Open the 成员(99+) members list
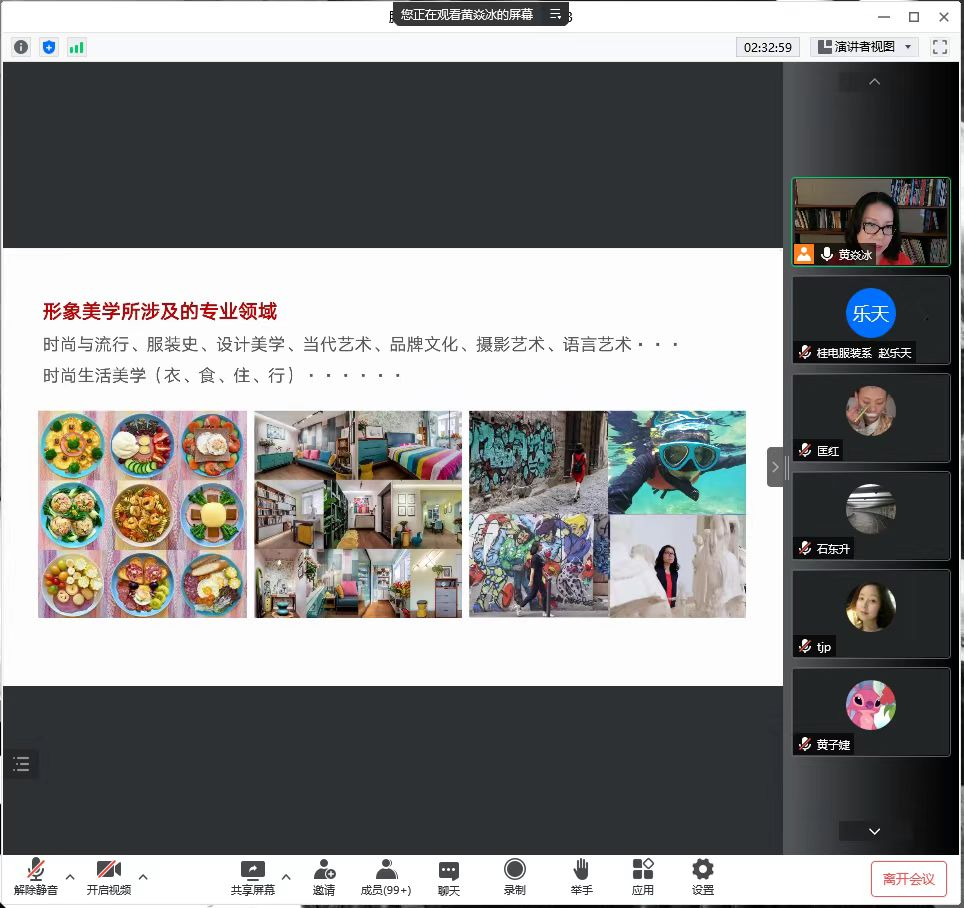Screen dimensions: 964x908 [386, 877]
